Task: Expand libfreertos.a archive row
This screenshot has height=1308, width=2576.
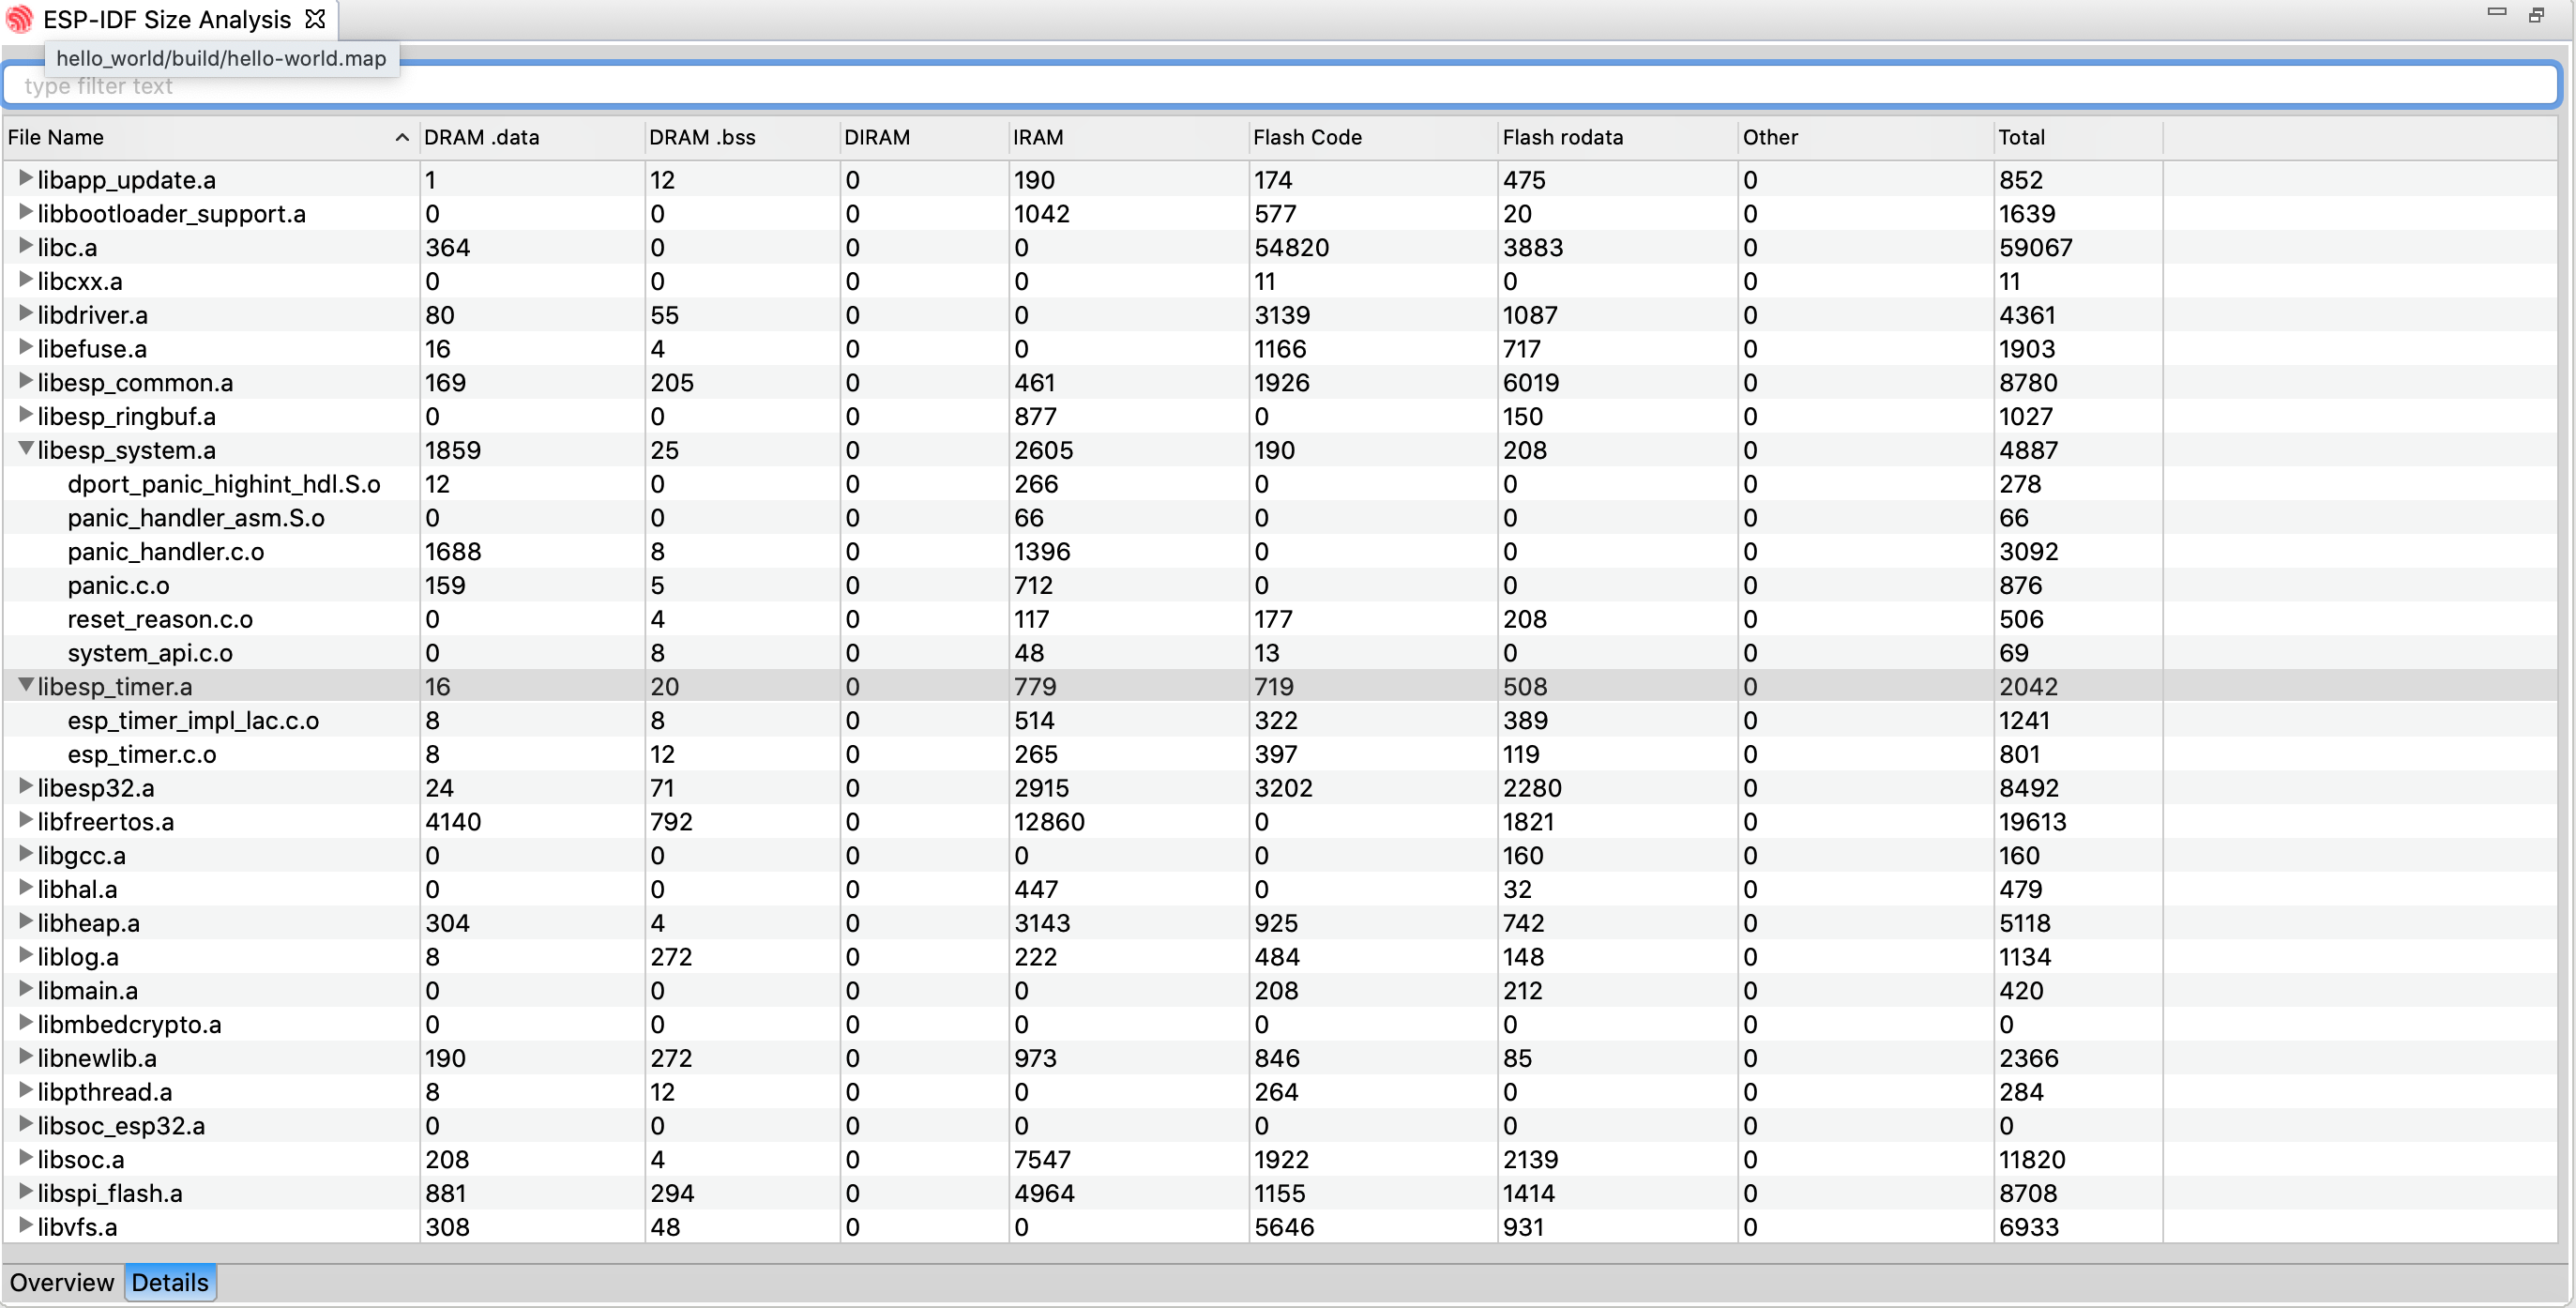Action: pos(26,820)
